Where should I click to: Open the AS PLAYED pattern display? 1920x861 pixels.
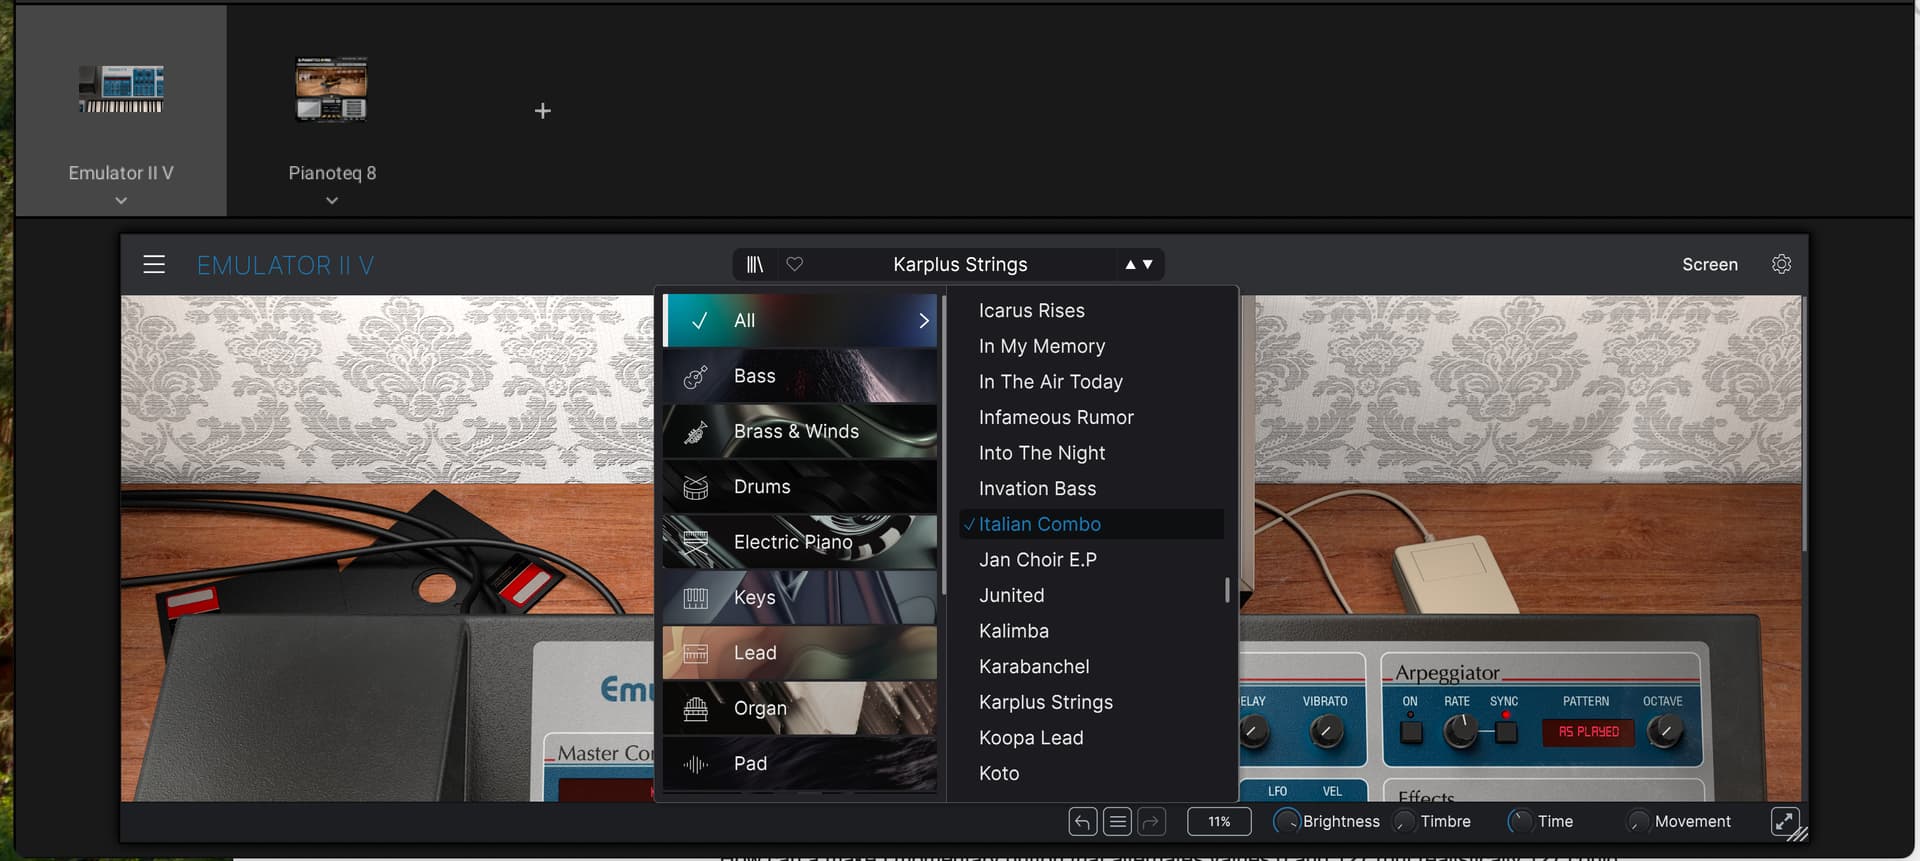pyautogui.click(x=1588, y=732)
